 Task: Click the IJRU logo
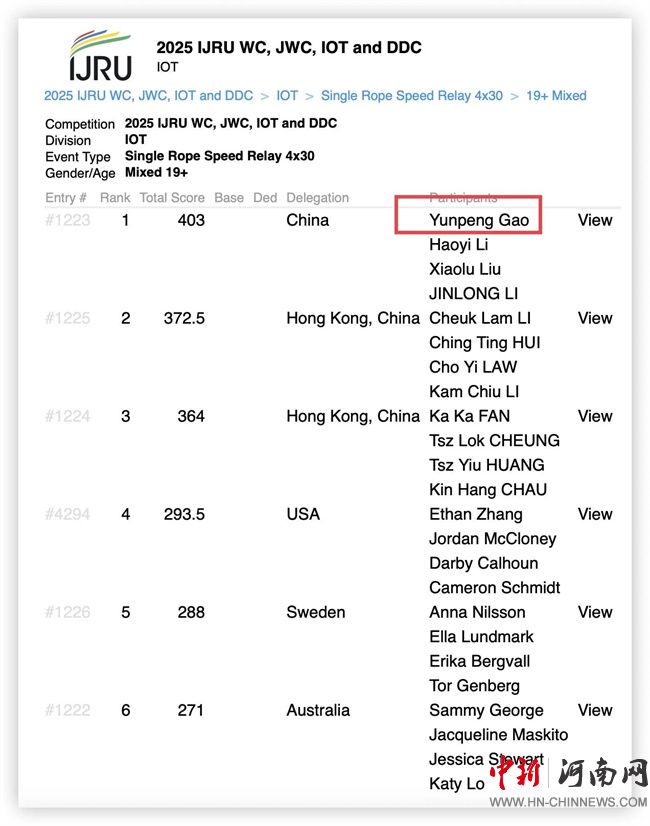click(99, 55)
